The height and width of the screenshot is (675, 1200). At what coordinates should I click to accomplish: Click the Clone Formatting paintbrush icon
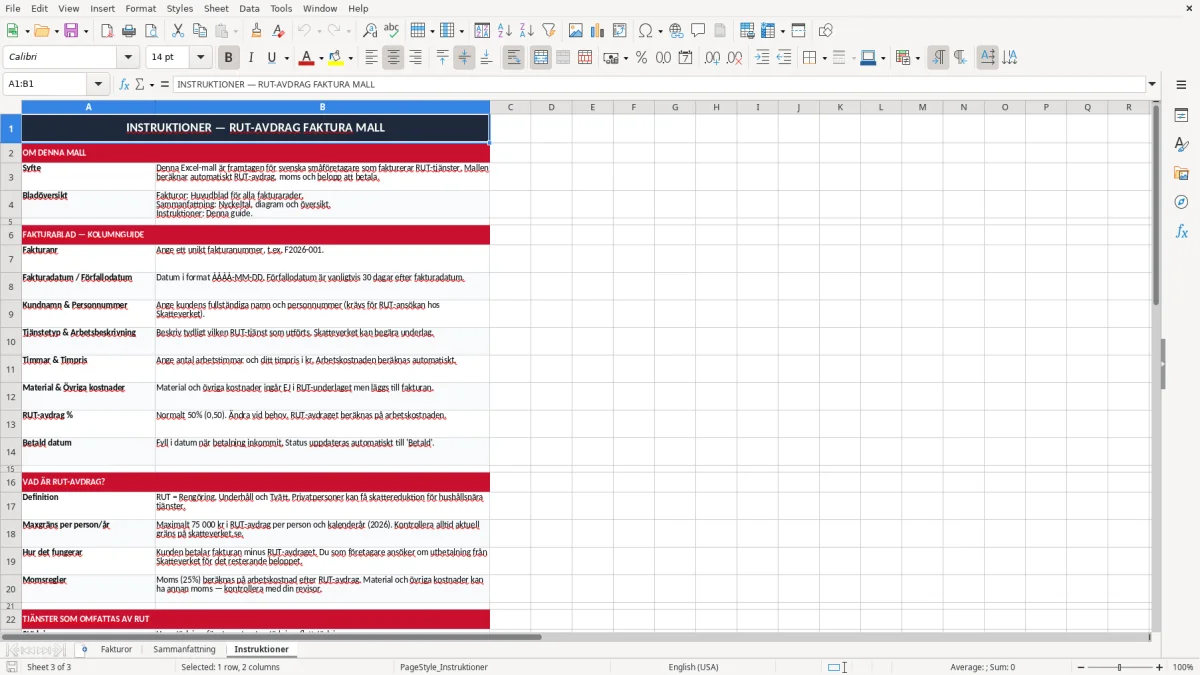(257, 31)
